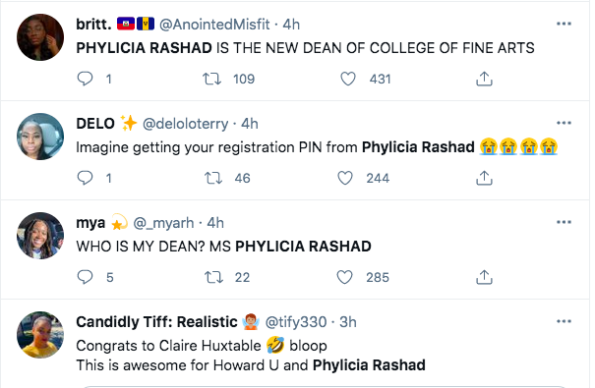Retweet DELO's tweet with 46 retweets
Viewport: 595px width, 388px height.
point(213,178)
